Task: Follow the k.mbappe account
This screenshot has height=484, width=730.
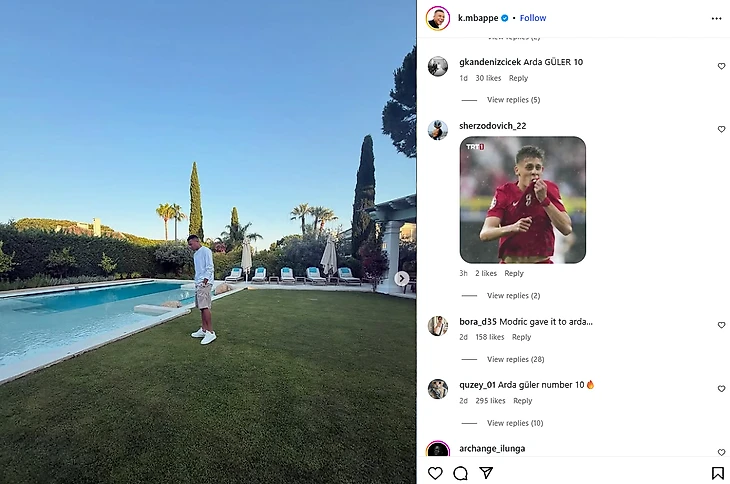Action: 533,18
